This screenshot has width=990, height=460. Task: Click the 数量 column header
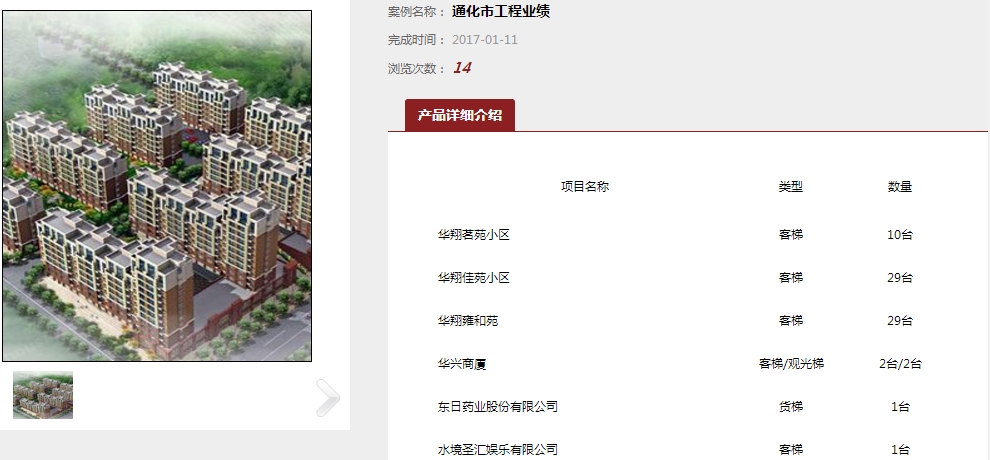pos(900,187)
